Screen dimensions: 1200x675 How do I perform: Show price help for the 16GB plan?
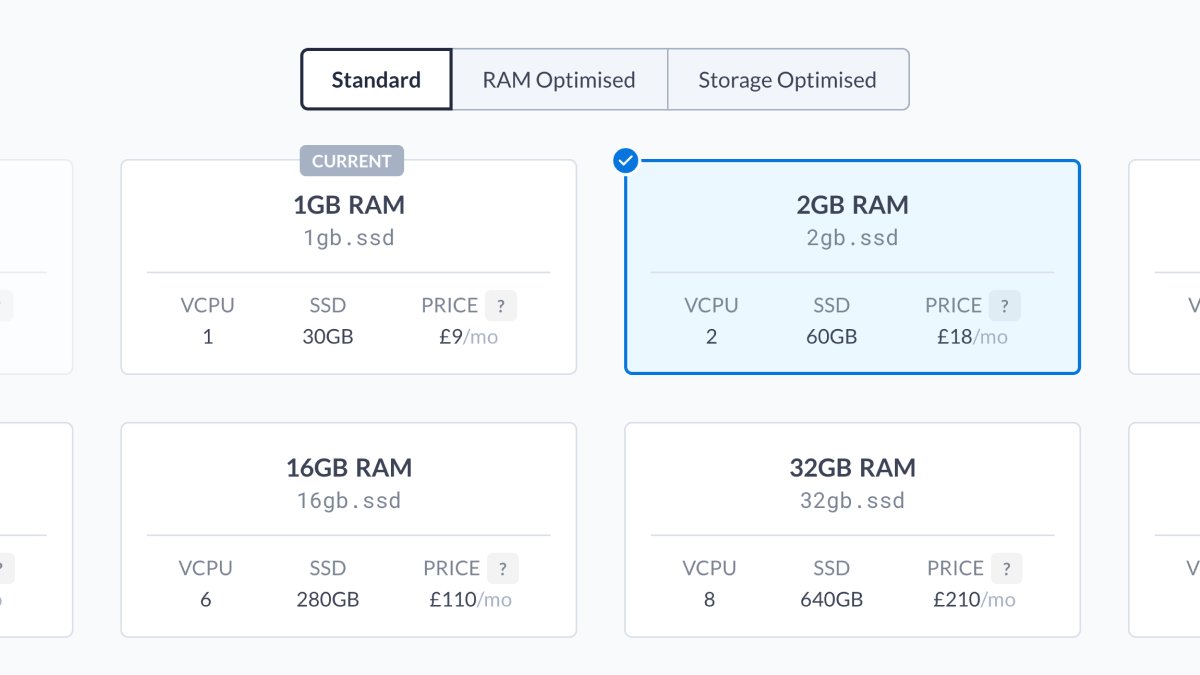point(503,569)
